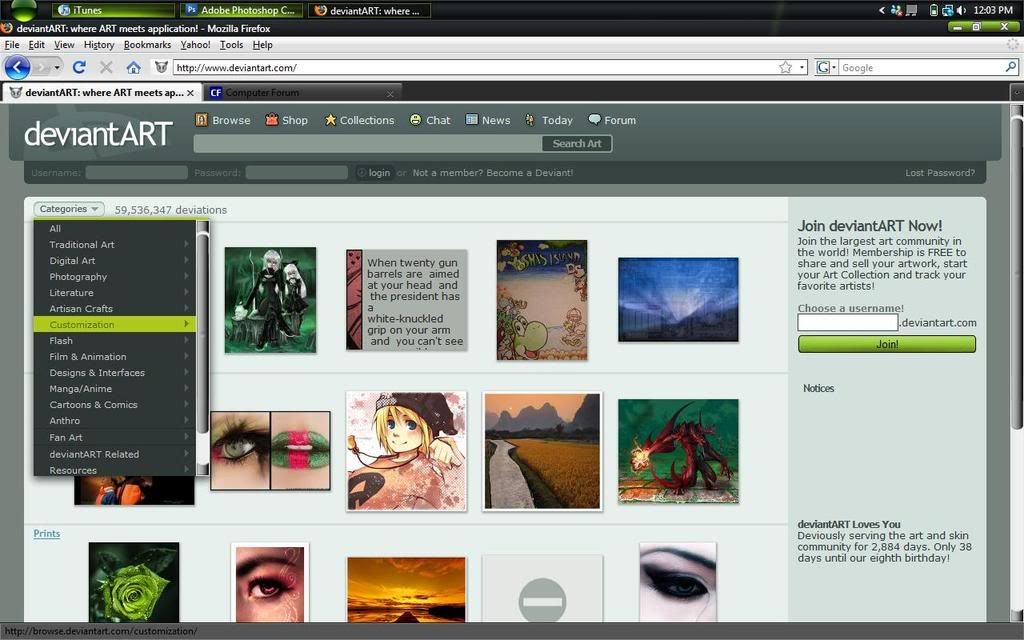Open the Prints link
This screenshot has width=1024, height=640.
point(46,534)
